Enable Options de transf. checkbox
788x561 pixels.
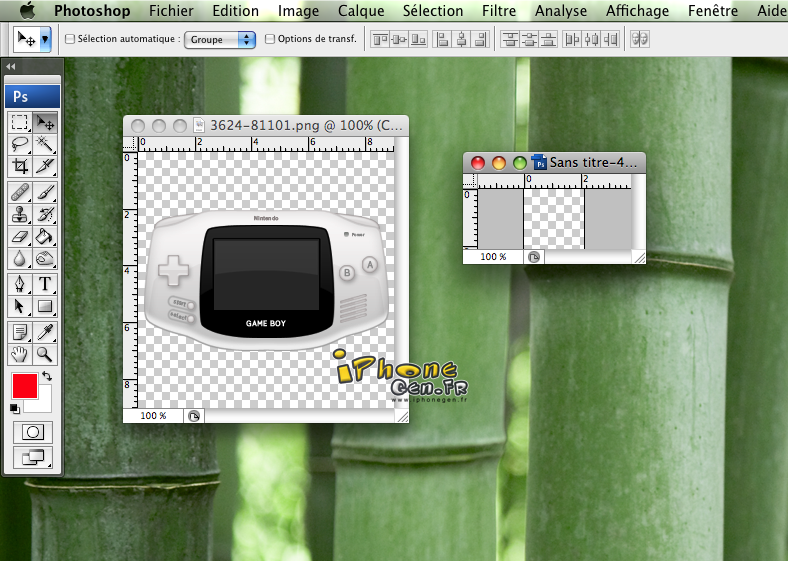point(270,39)
